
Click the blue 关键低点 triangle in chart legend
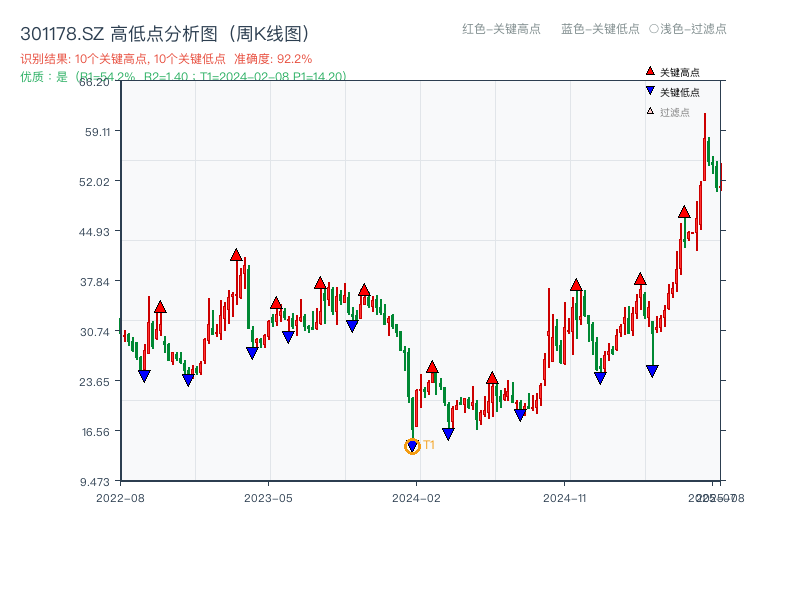pos(650,91)
